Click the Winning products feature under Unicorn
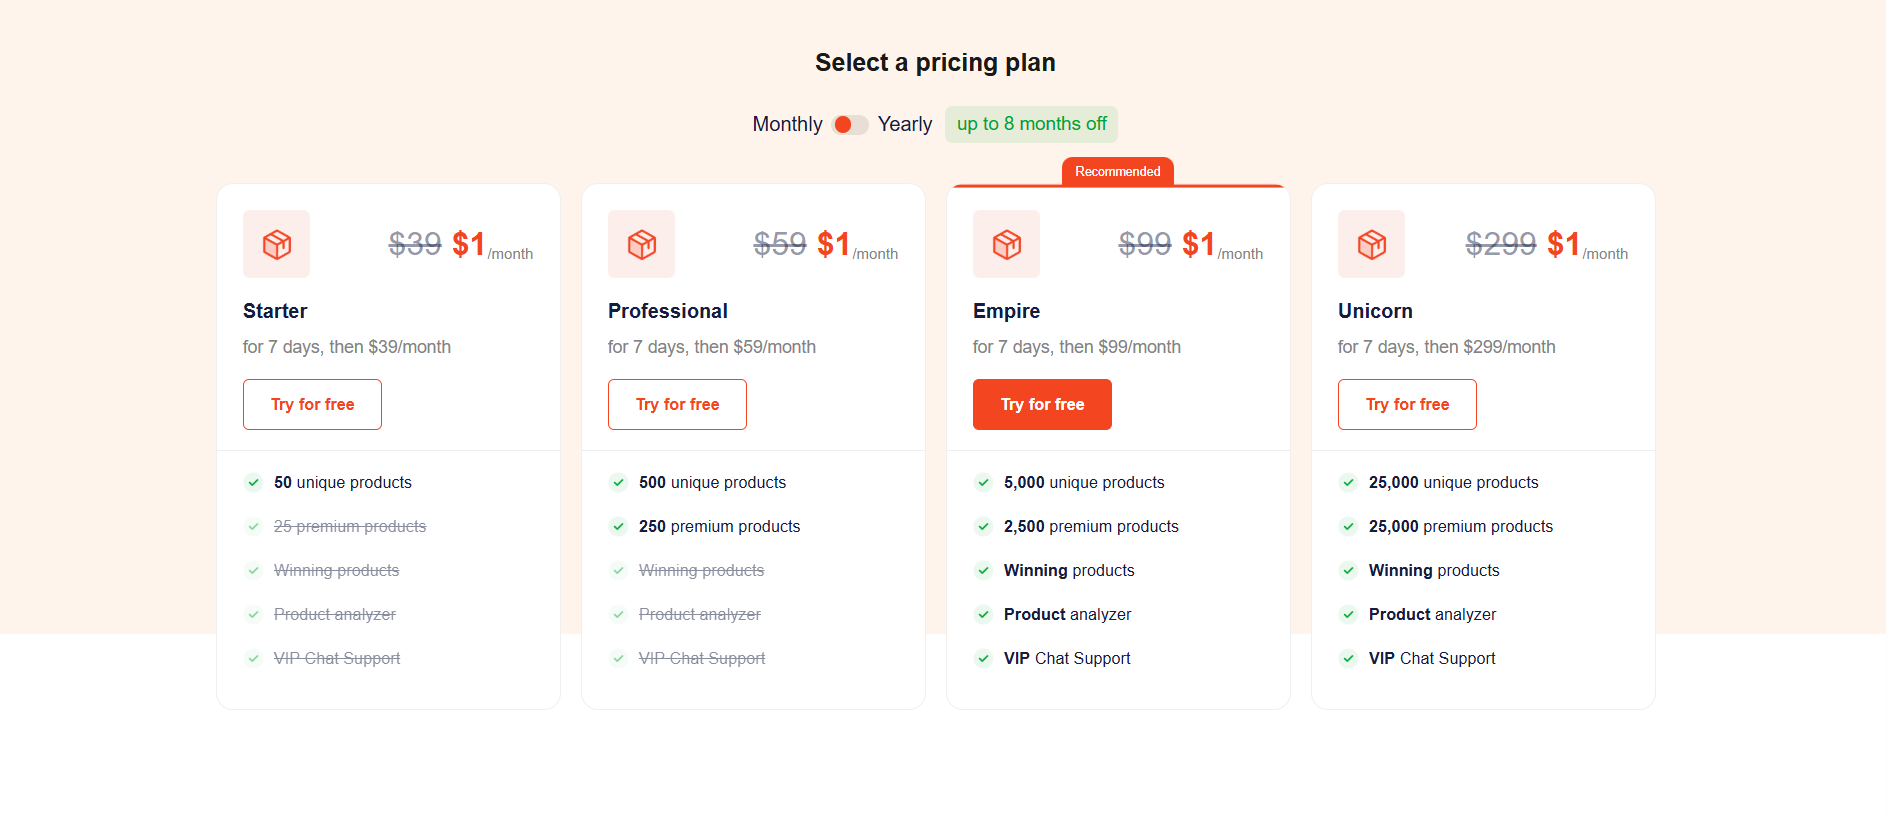This screenshot has height=817, width=1887. click(1434, 570)
